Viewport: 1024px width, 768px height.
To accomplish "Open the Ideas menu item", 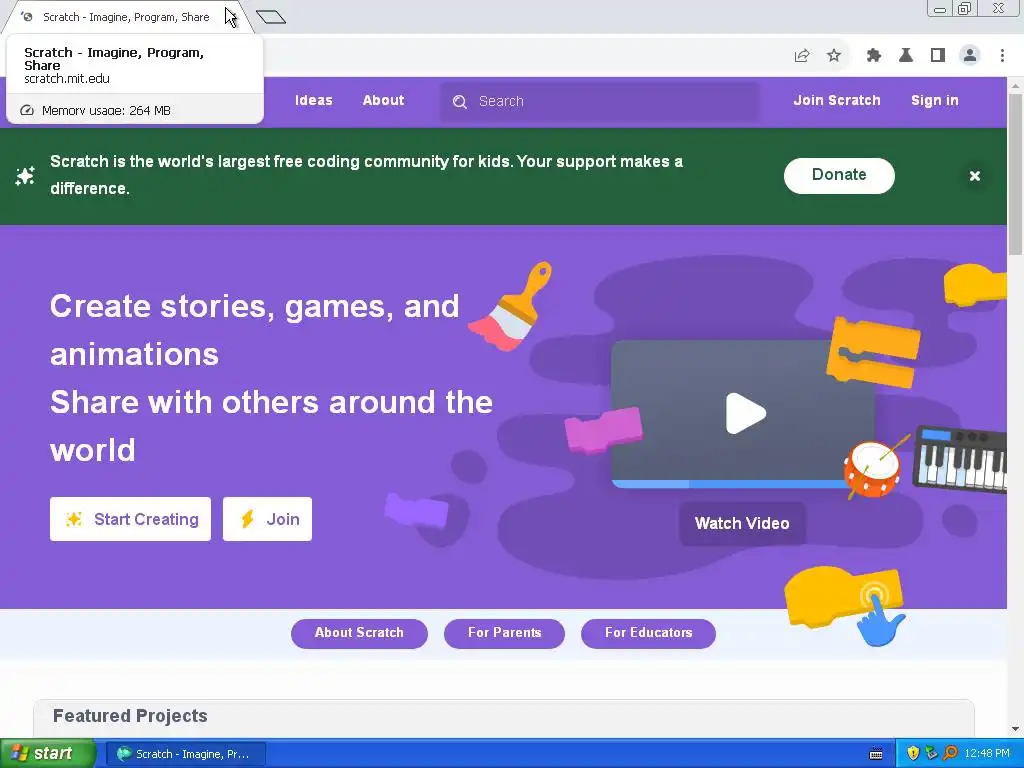I will [313, 101].
